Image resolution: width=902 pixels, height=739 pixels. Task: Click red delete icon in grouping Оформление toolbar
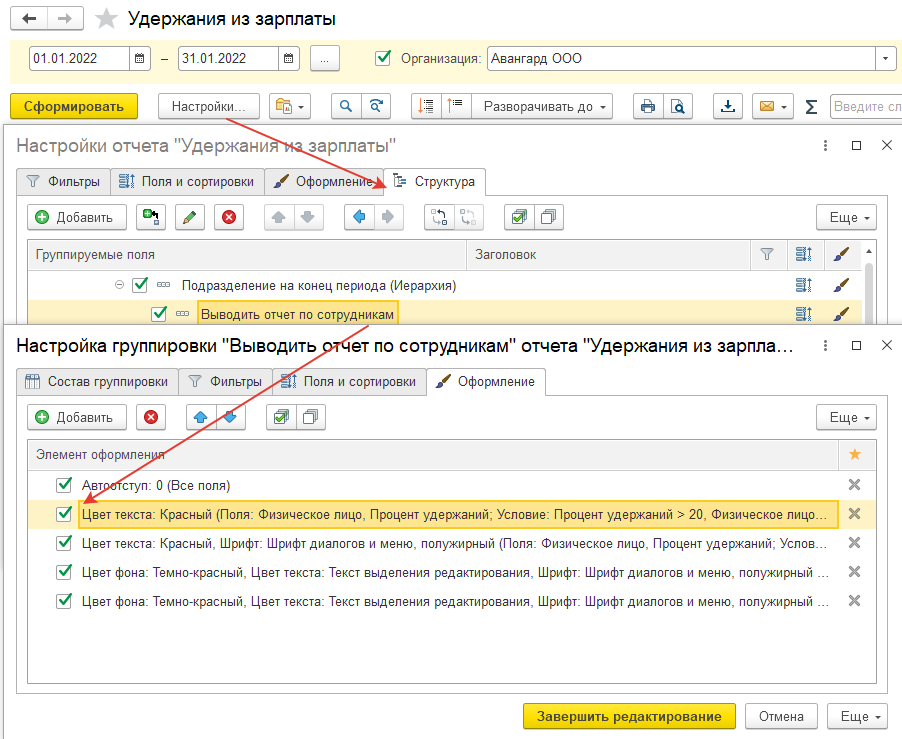[151, 417]
